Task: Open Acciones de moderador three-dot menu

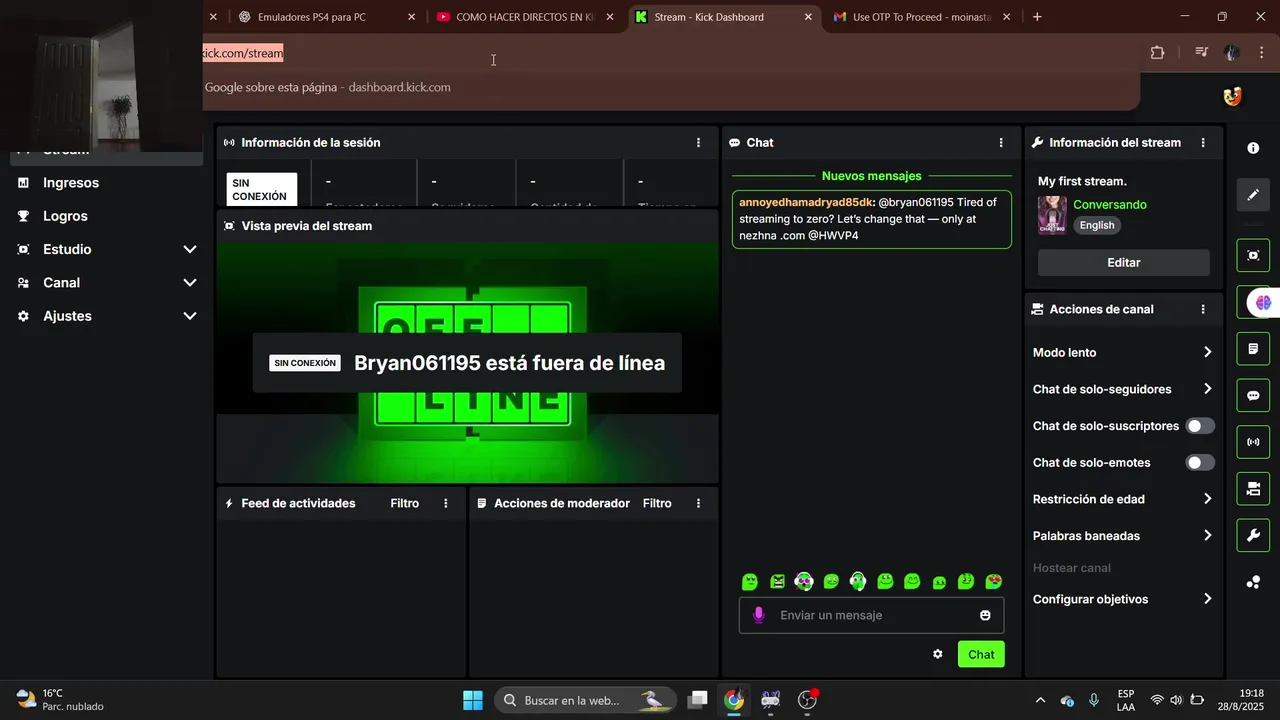Action: click(x=698, y=503)
